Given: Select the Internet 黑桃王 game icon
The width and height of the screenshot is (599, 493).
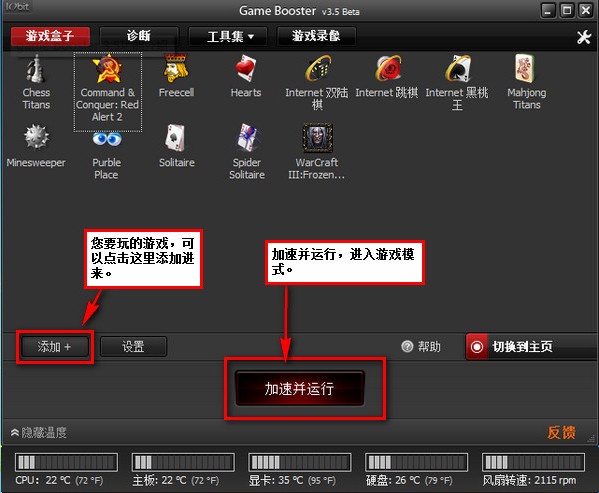Looking at the screenshot, I should [458, 69].
